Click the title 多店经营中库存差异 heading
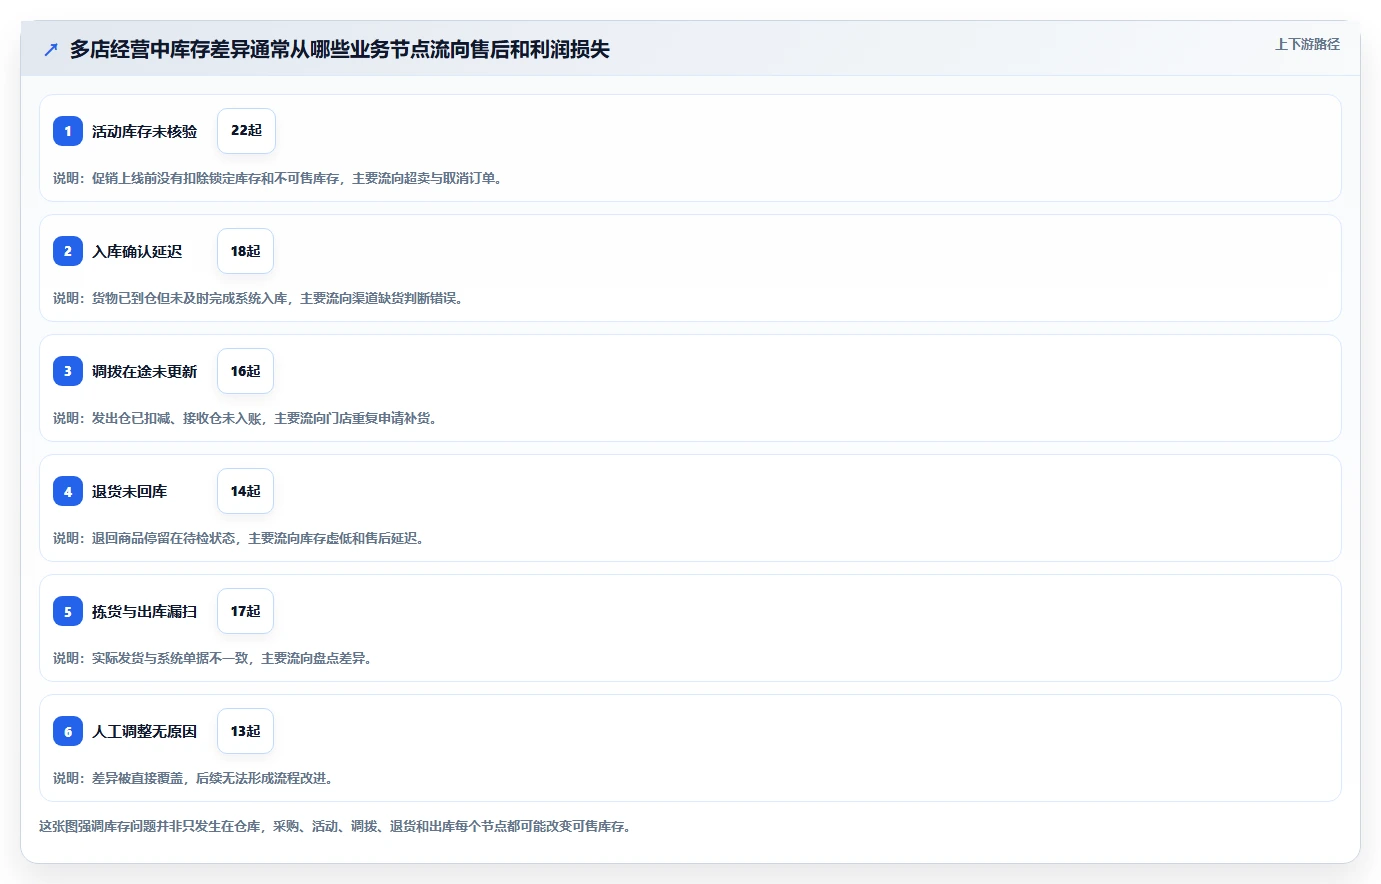 pyautogui.click(x=340, y=49)
